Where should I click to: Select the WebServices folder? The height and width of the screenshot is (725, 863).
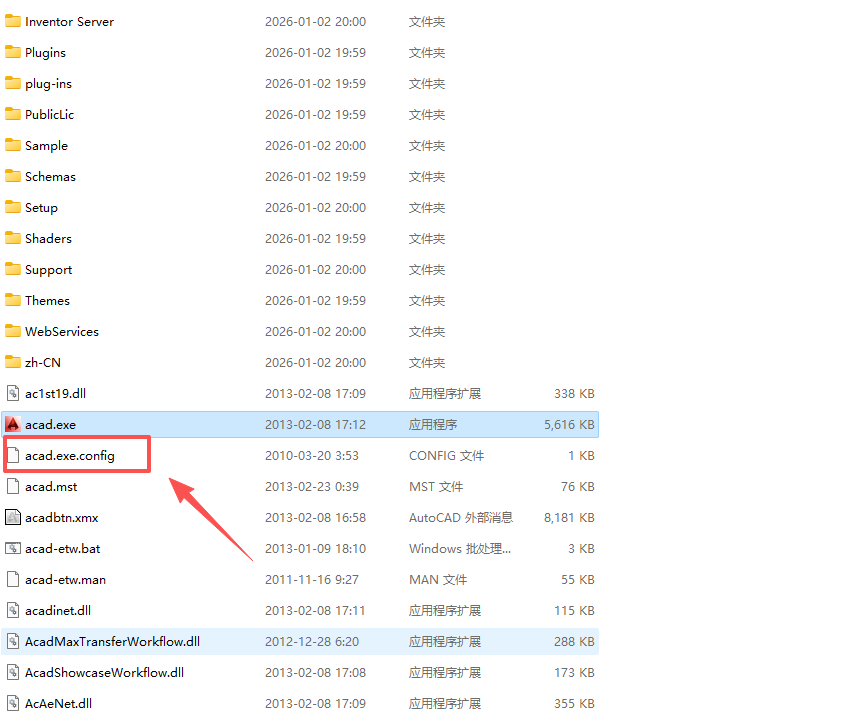(61, 331)
